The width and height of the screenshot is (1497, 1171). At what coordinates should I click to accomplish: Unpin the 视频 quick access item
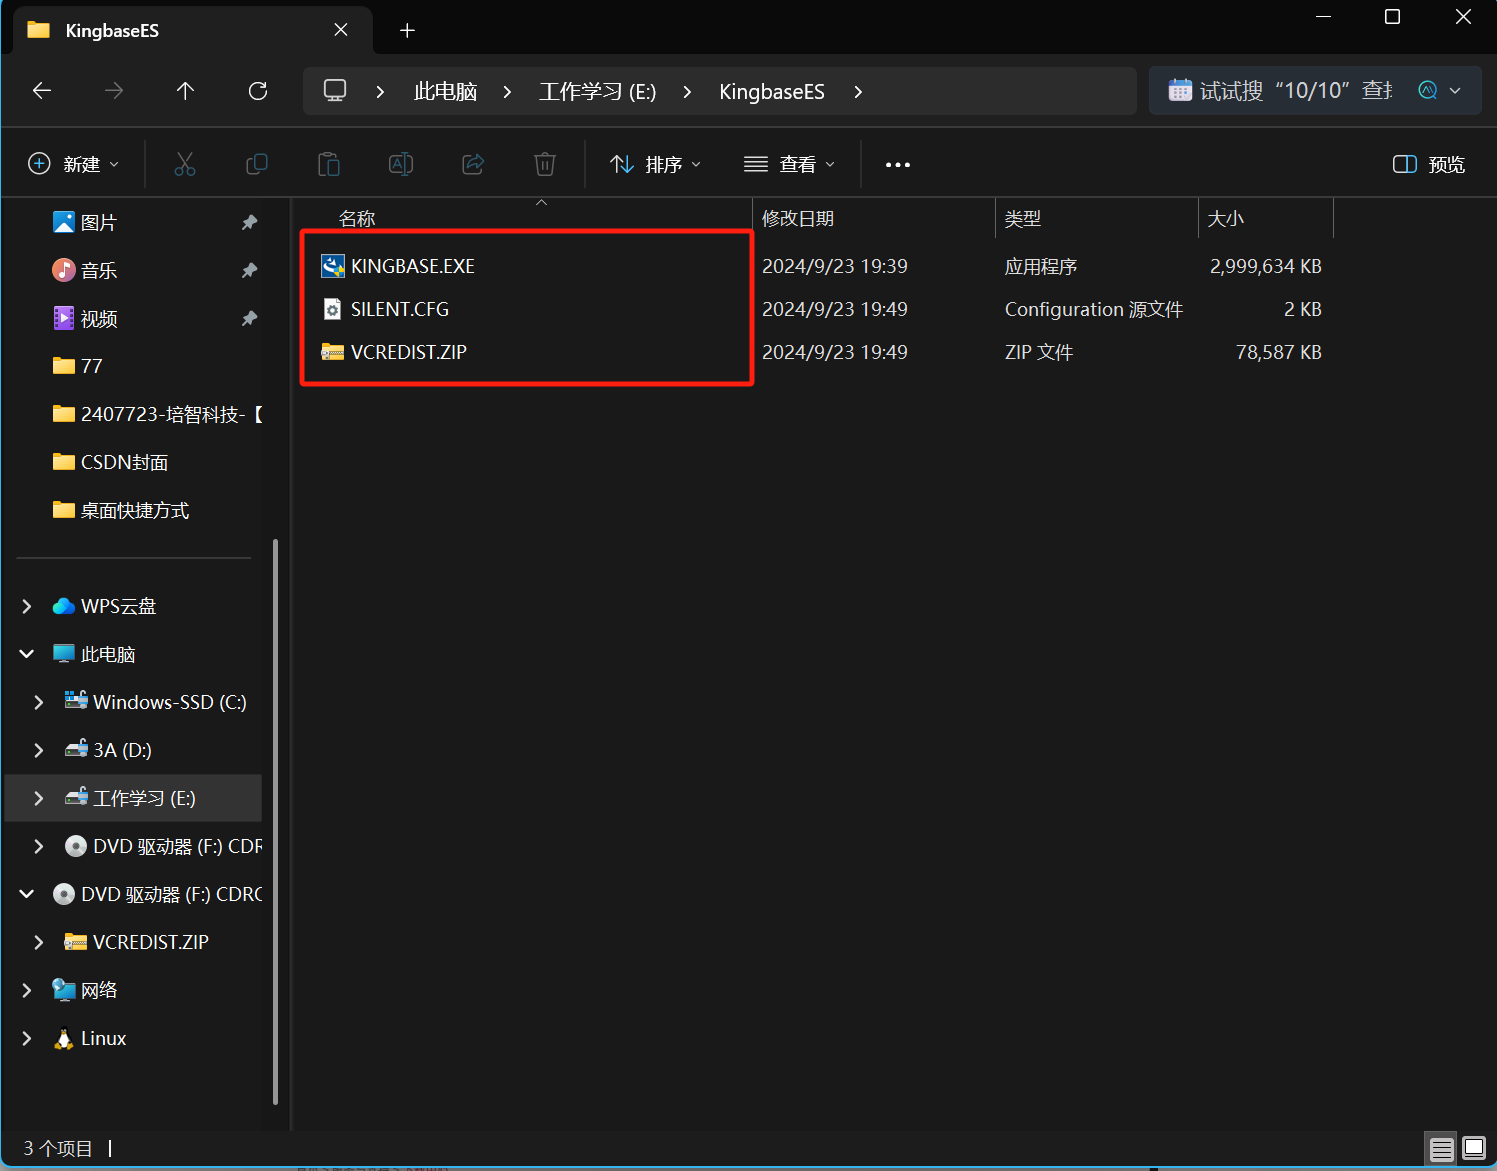click(x=249, y=318)
